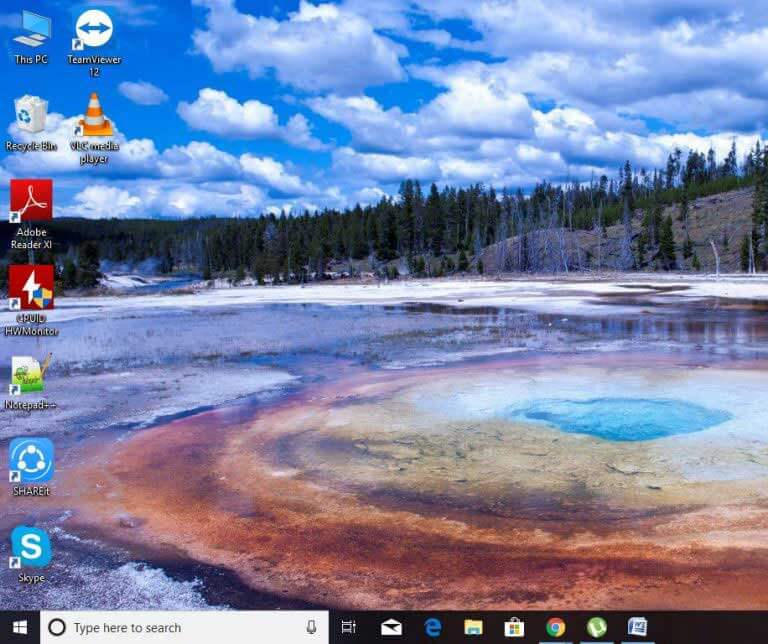
Task: Select the CPUID HWMonitor shortcut
Action: pos(31,300)
